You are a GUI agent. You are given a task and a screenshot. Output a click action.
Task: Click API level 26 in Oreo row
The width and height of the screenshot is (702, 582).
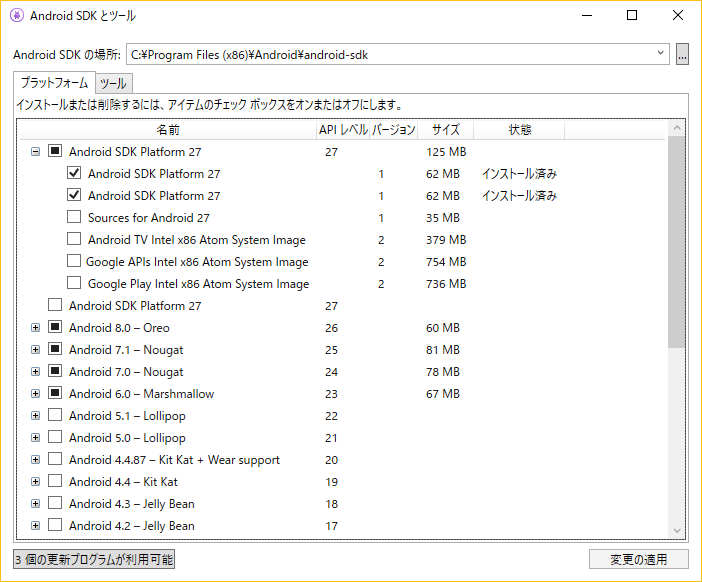pos(331,328)
